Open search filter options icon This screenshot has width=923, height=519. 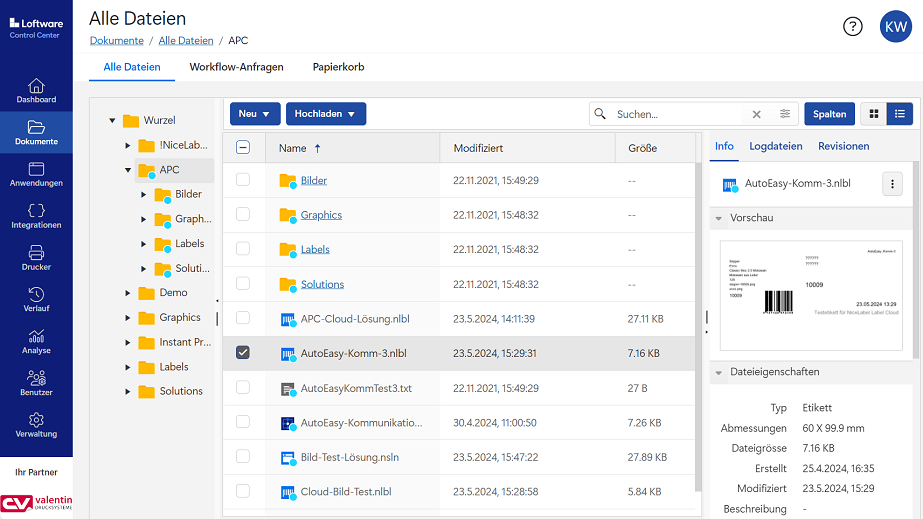point(785,114)
